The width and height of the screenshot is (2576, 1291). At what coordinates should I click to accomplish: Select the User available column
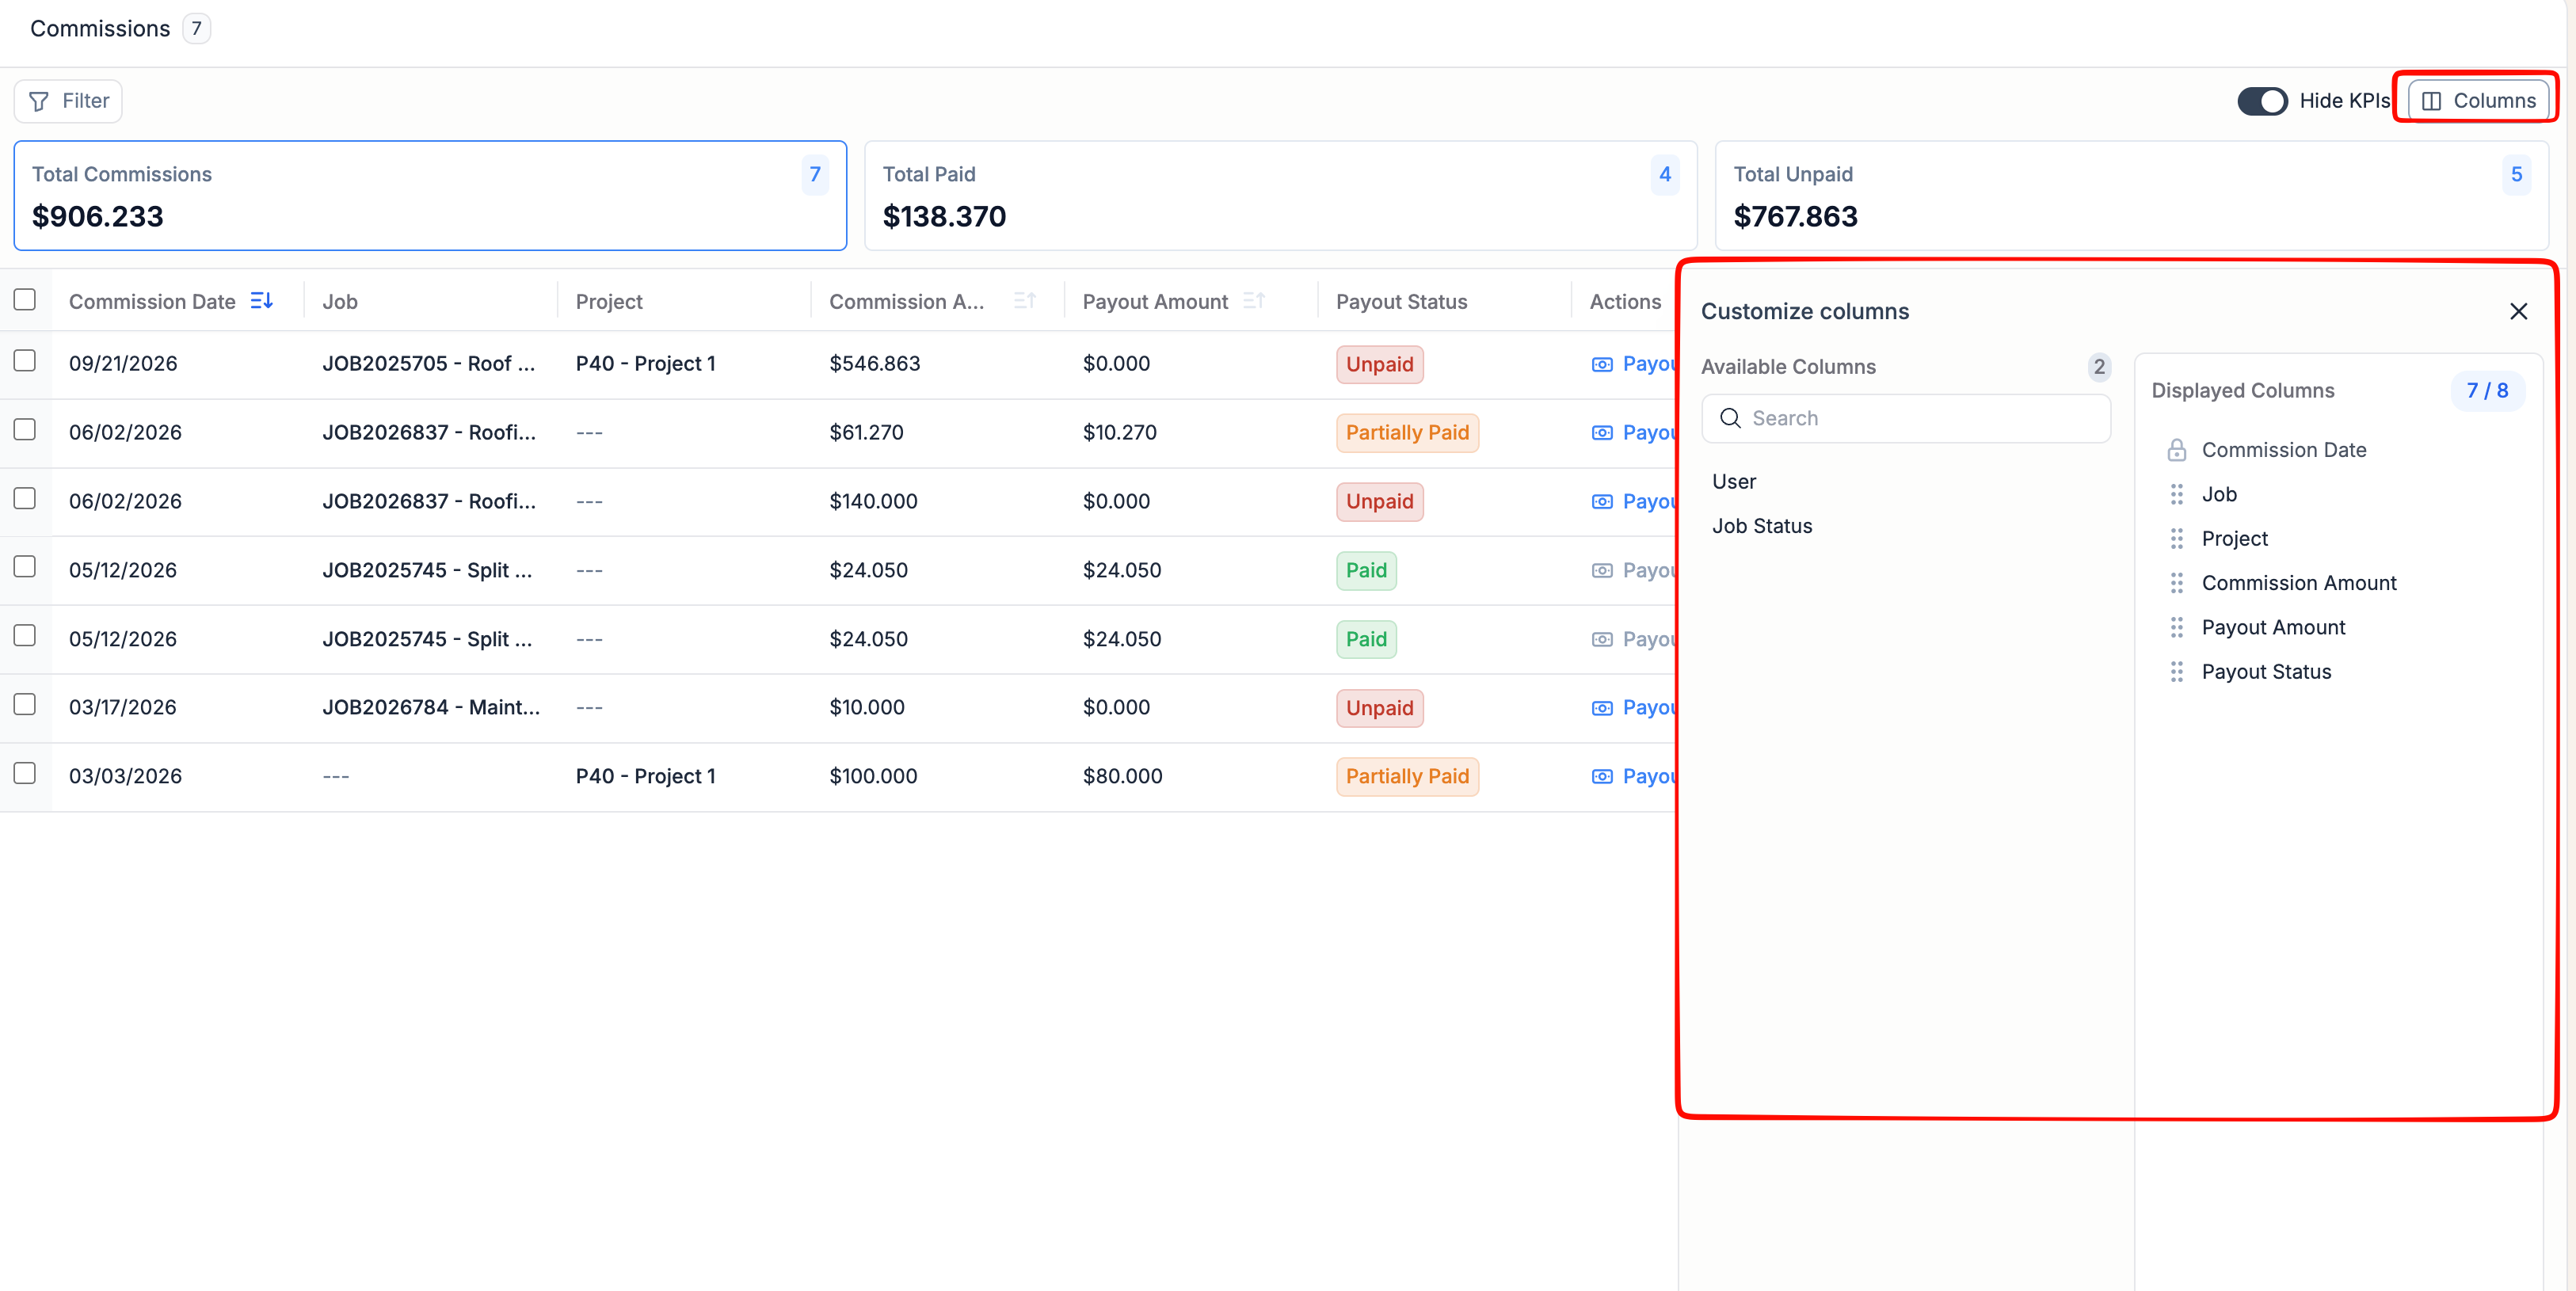1734,481
